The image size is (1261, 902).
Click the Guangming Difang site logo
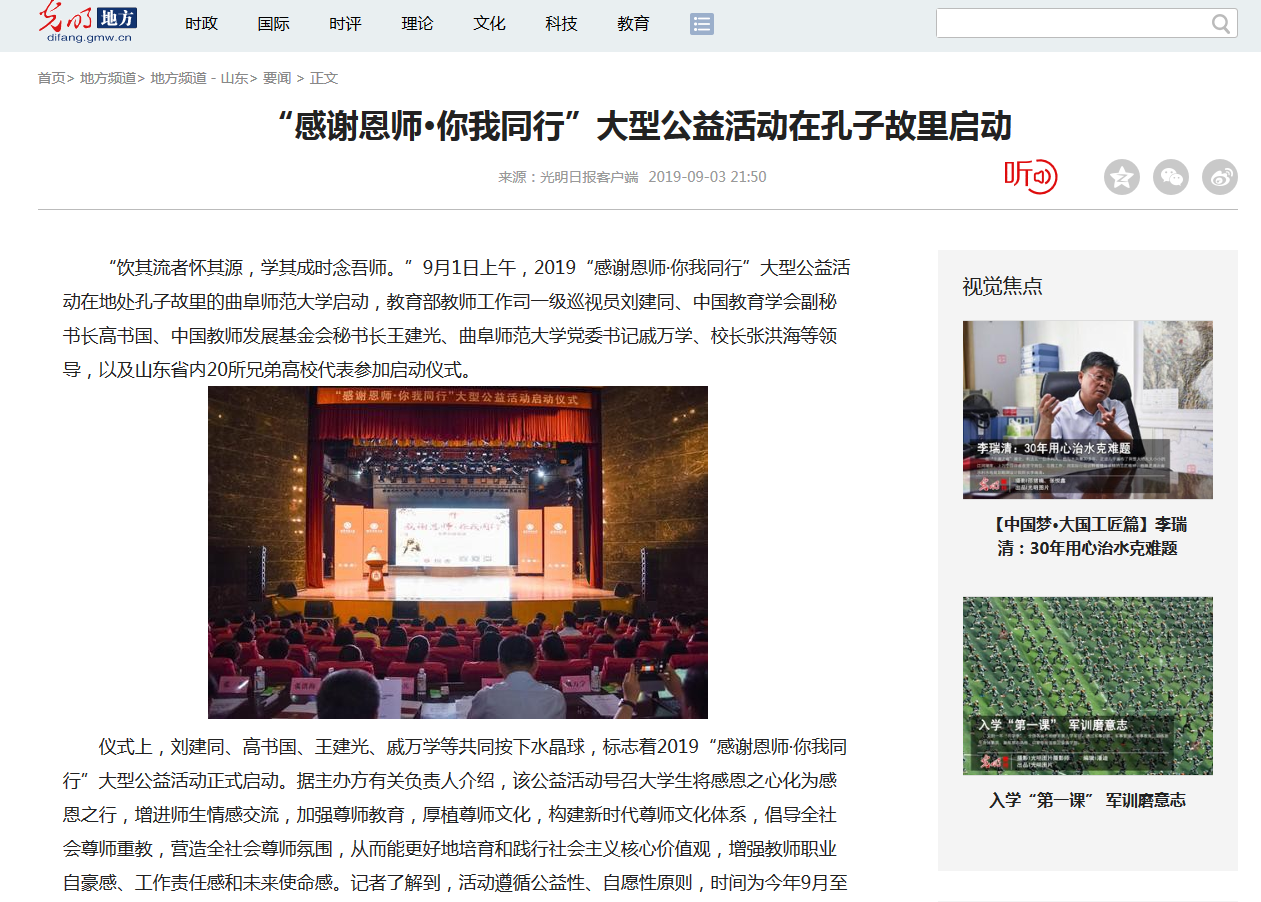coord(87,23)
